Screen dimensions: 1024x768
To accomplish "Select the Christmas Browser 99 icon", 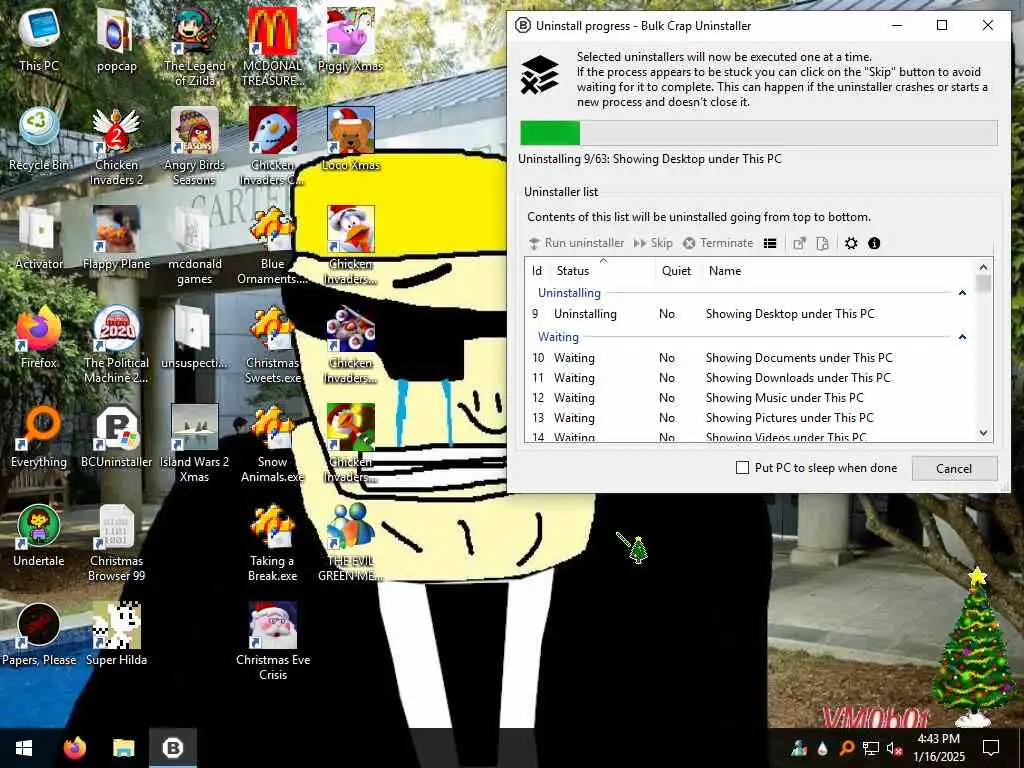I will [116, 543].
